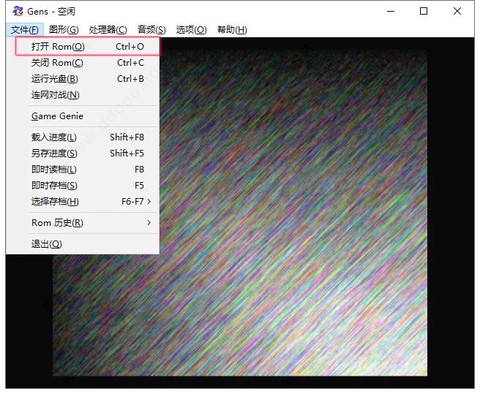
Task: Open the 选项(O) menu
Action: click(x=191, y=30)
